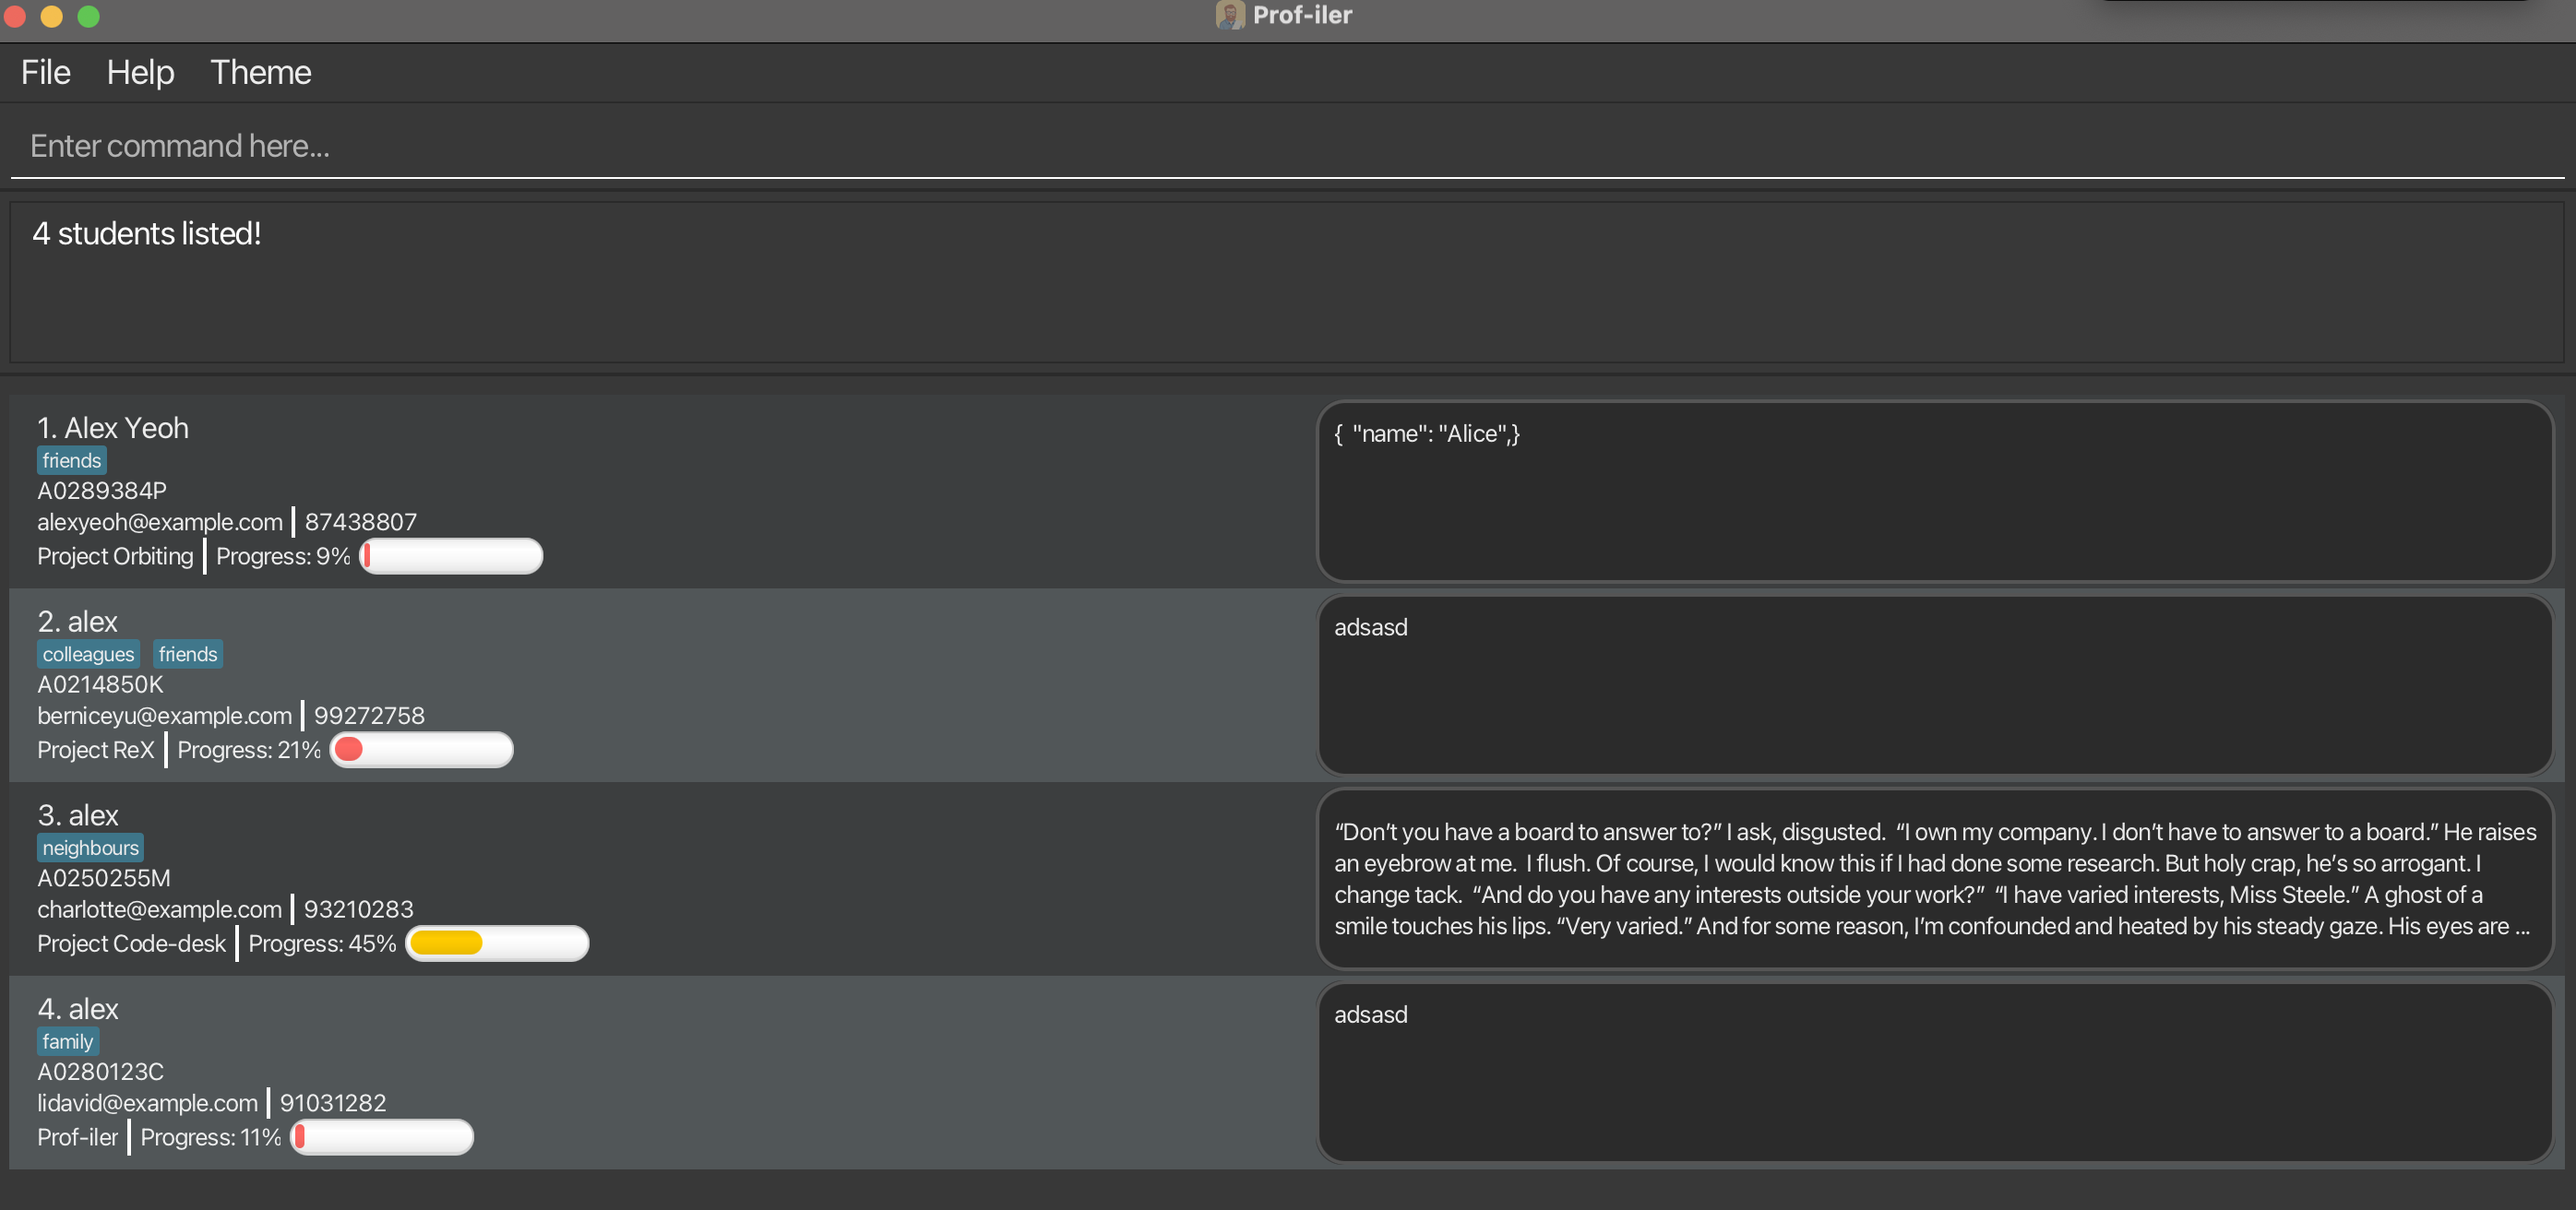Select student name '3. alex'
This screenshot has width=2576, height=1210.
click(x=78, y=815)
